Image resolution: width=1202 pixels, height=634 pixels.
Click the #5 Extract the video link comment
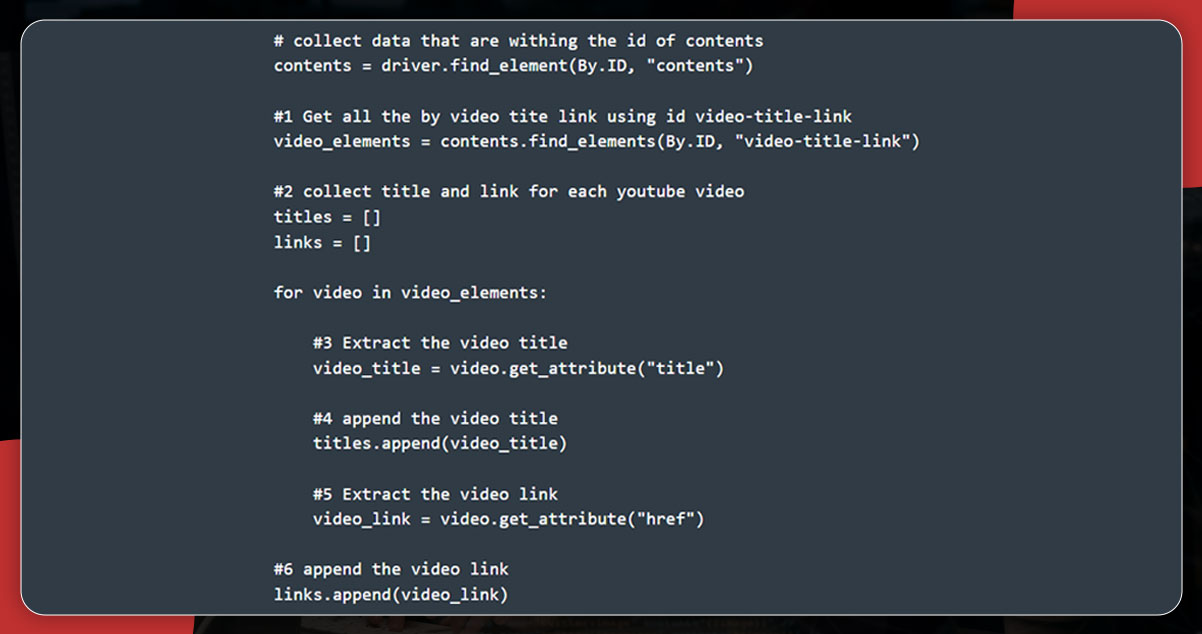pos(435,494)
